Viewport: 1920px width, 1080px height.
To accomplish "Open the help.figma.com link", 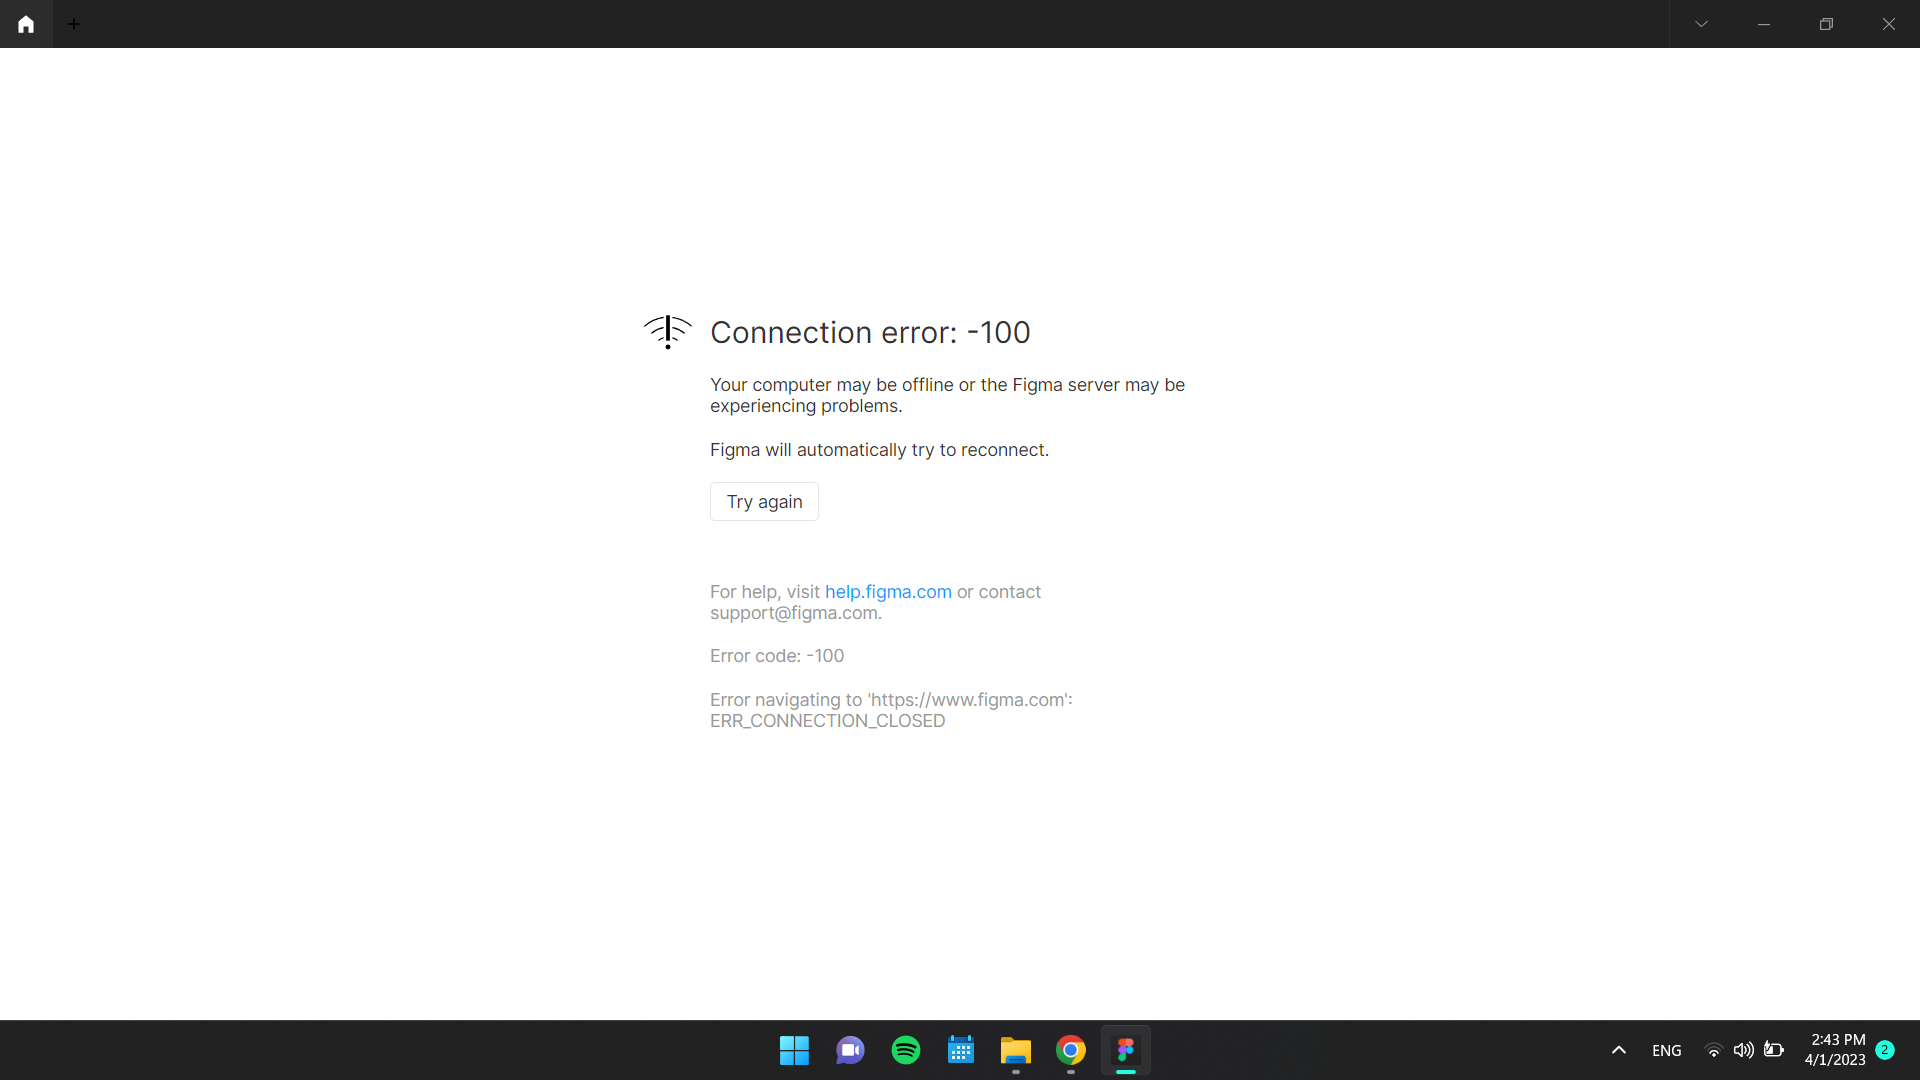I will pyautogui.click(x=888, y=592).
